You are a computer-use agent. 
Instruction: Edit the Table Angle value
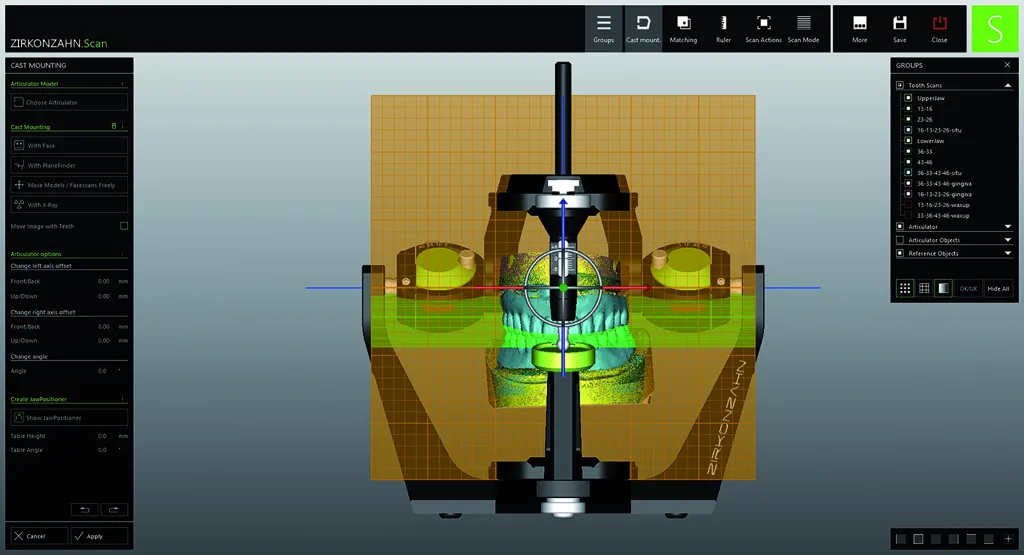point(102,450)
